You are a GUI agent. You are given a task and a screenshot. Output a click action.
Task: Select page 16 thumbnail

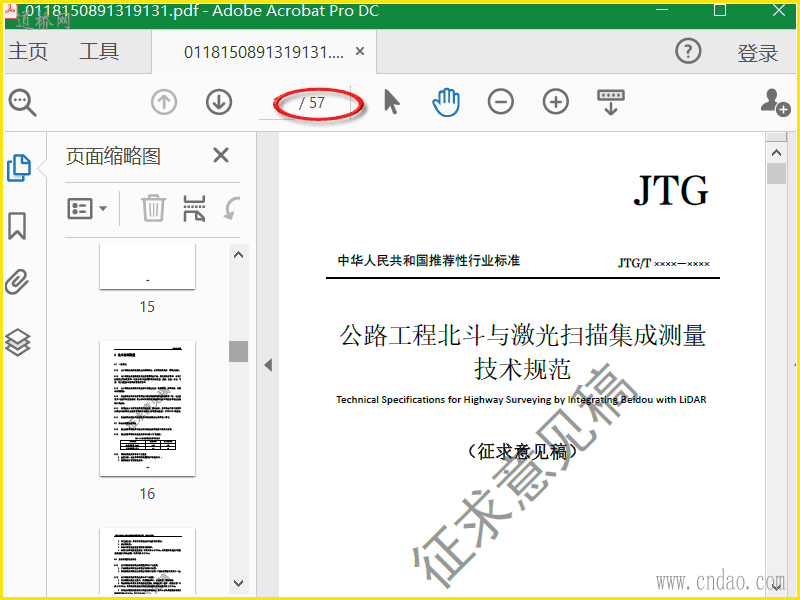[147, 408]
